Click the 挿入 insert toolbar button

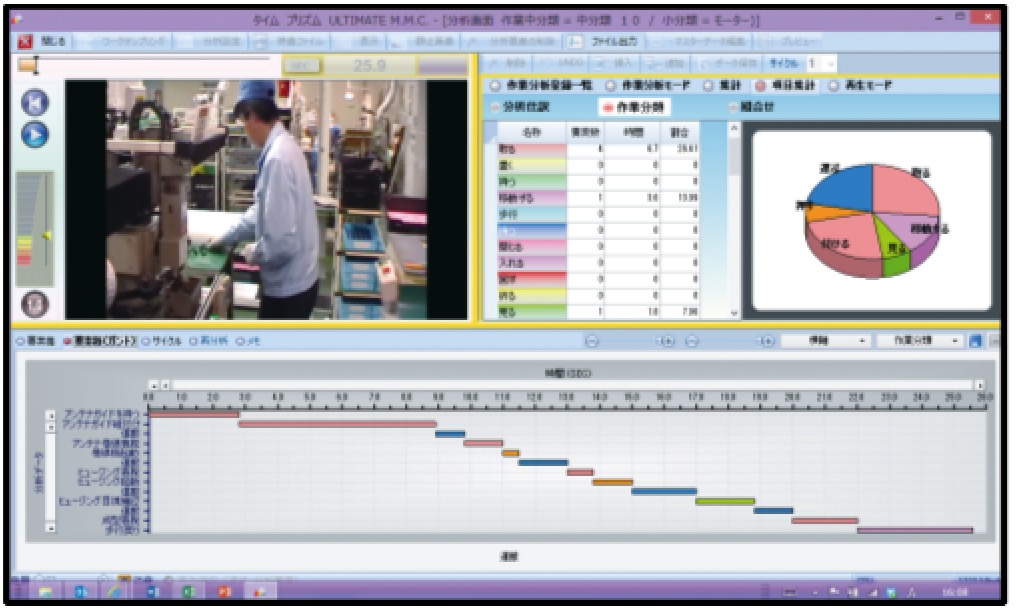click(614, 63)
